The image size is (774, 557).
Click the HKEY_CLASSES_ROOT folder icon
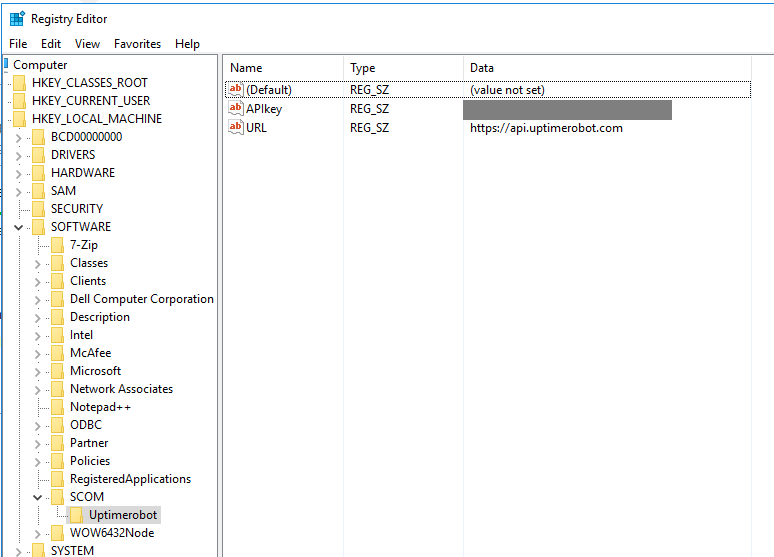[x=19, y=83]
